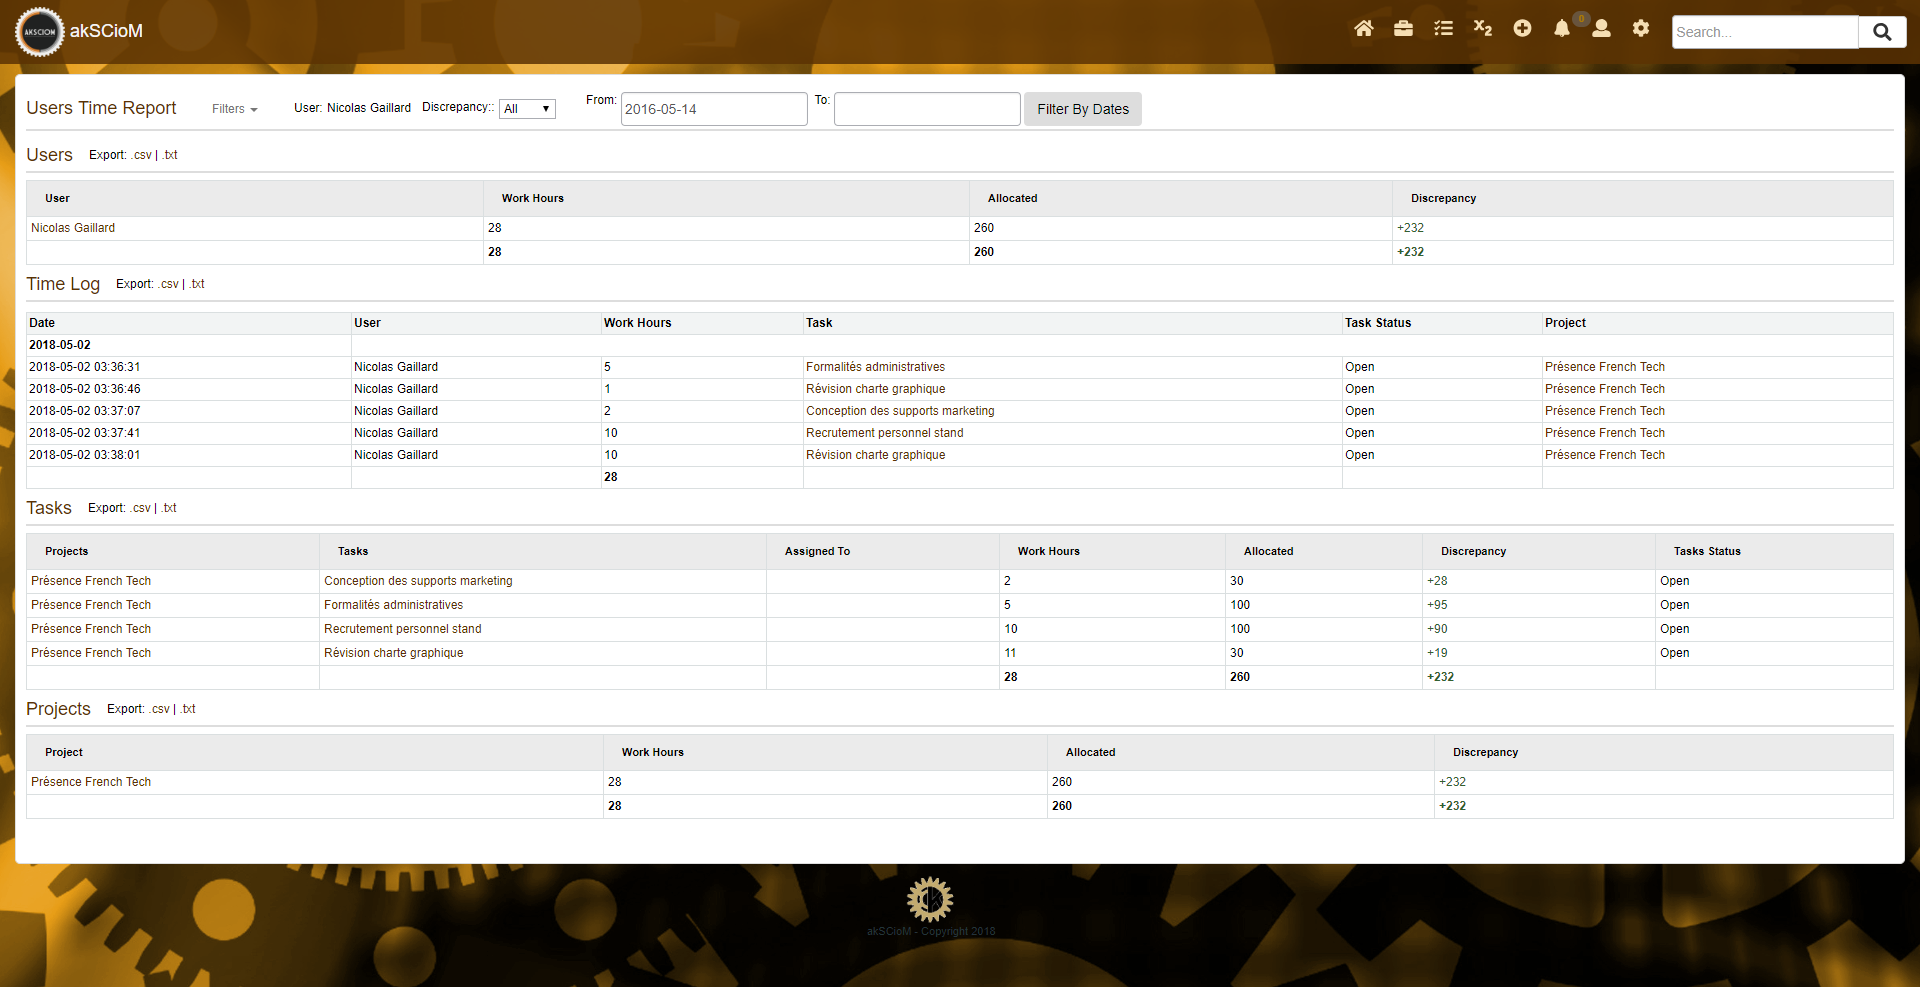Image resolution: width=1920 pixels, height=987 pixels.
Task: Click the Users Time Report title
Action: point(101,108)
